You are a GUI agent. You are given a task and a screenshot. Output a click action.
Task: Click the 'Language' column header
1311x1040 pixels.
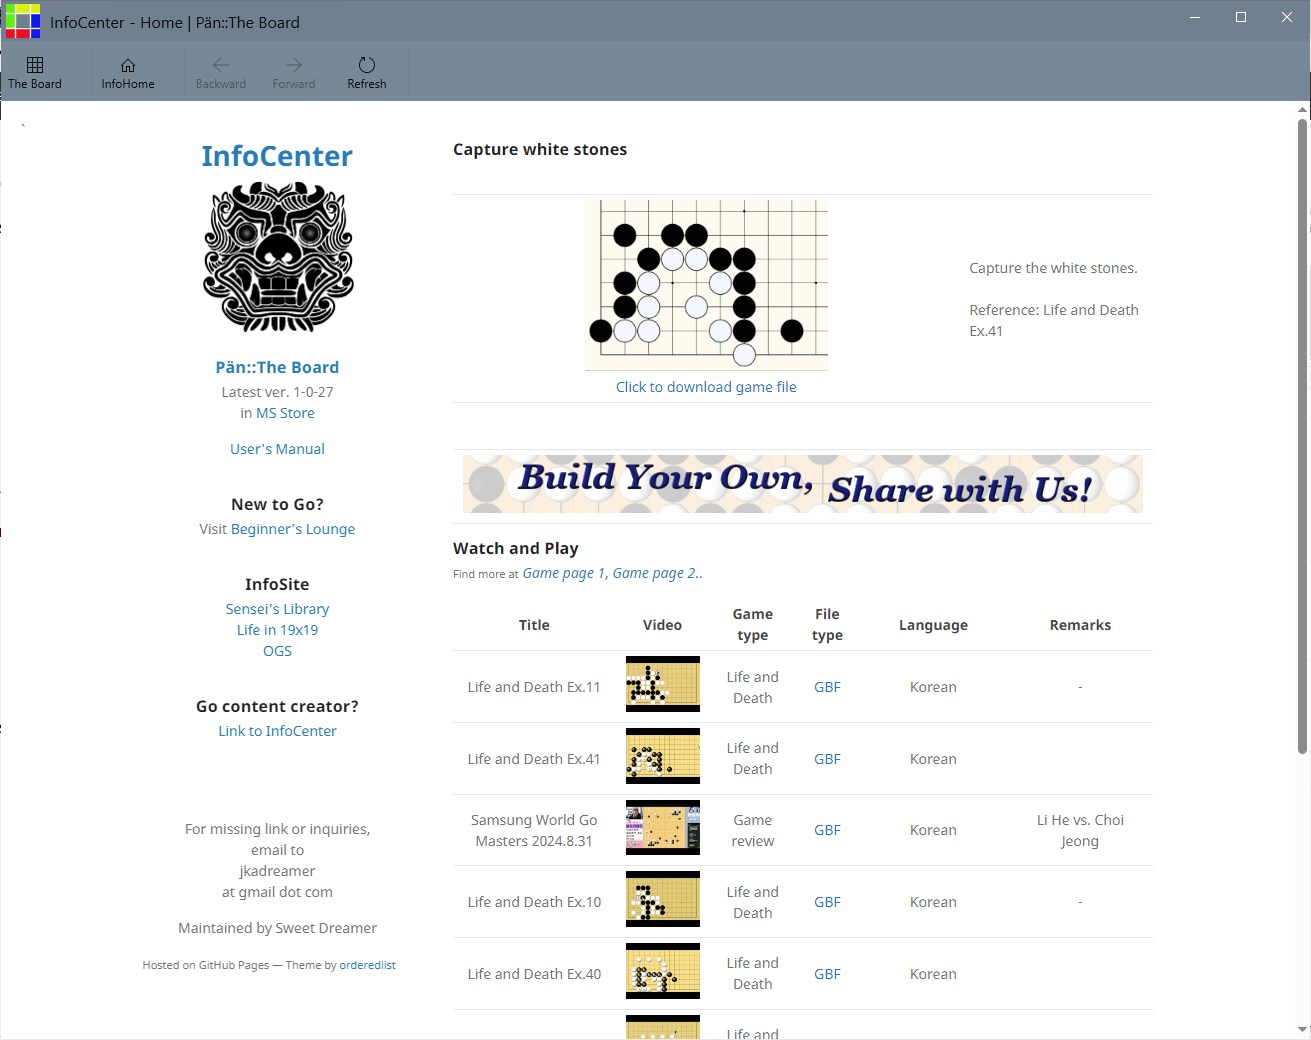(x=933, y=625)
